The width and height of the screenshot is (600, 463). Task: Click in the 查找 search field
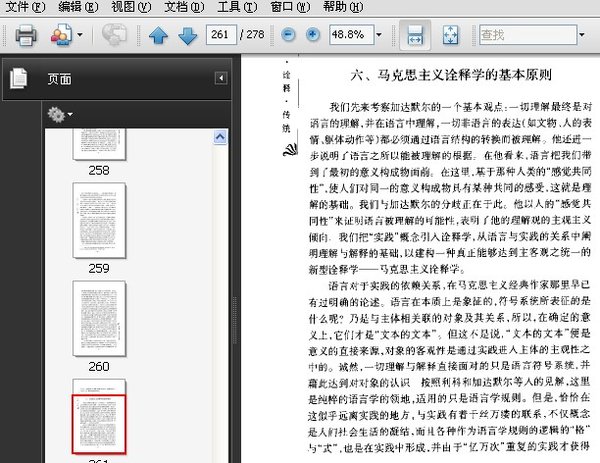click(x=525, y=35)
